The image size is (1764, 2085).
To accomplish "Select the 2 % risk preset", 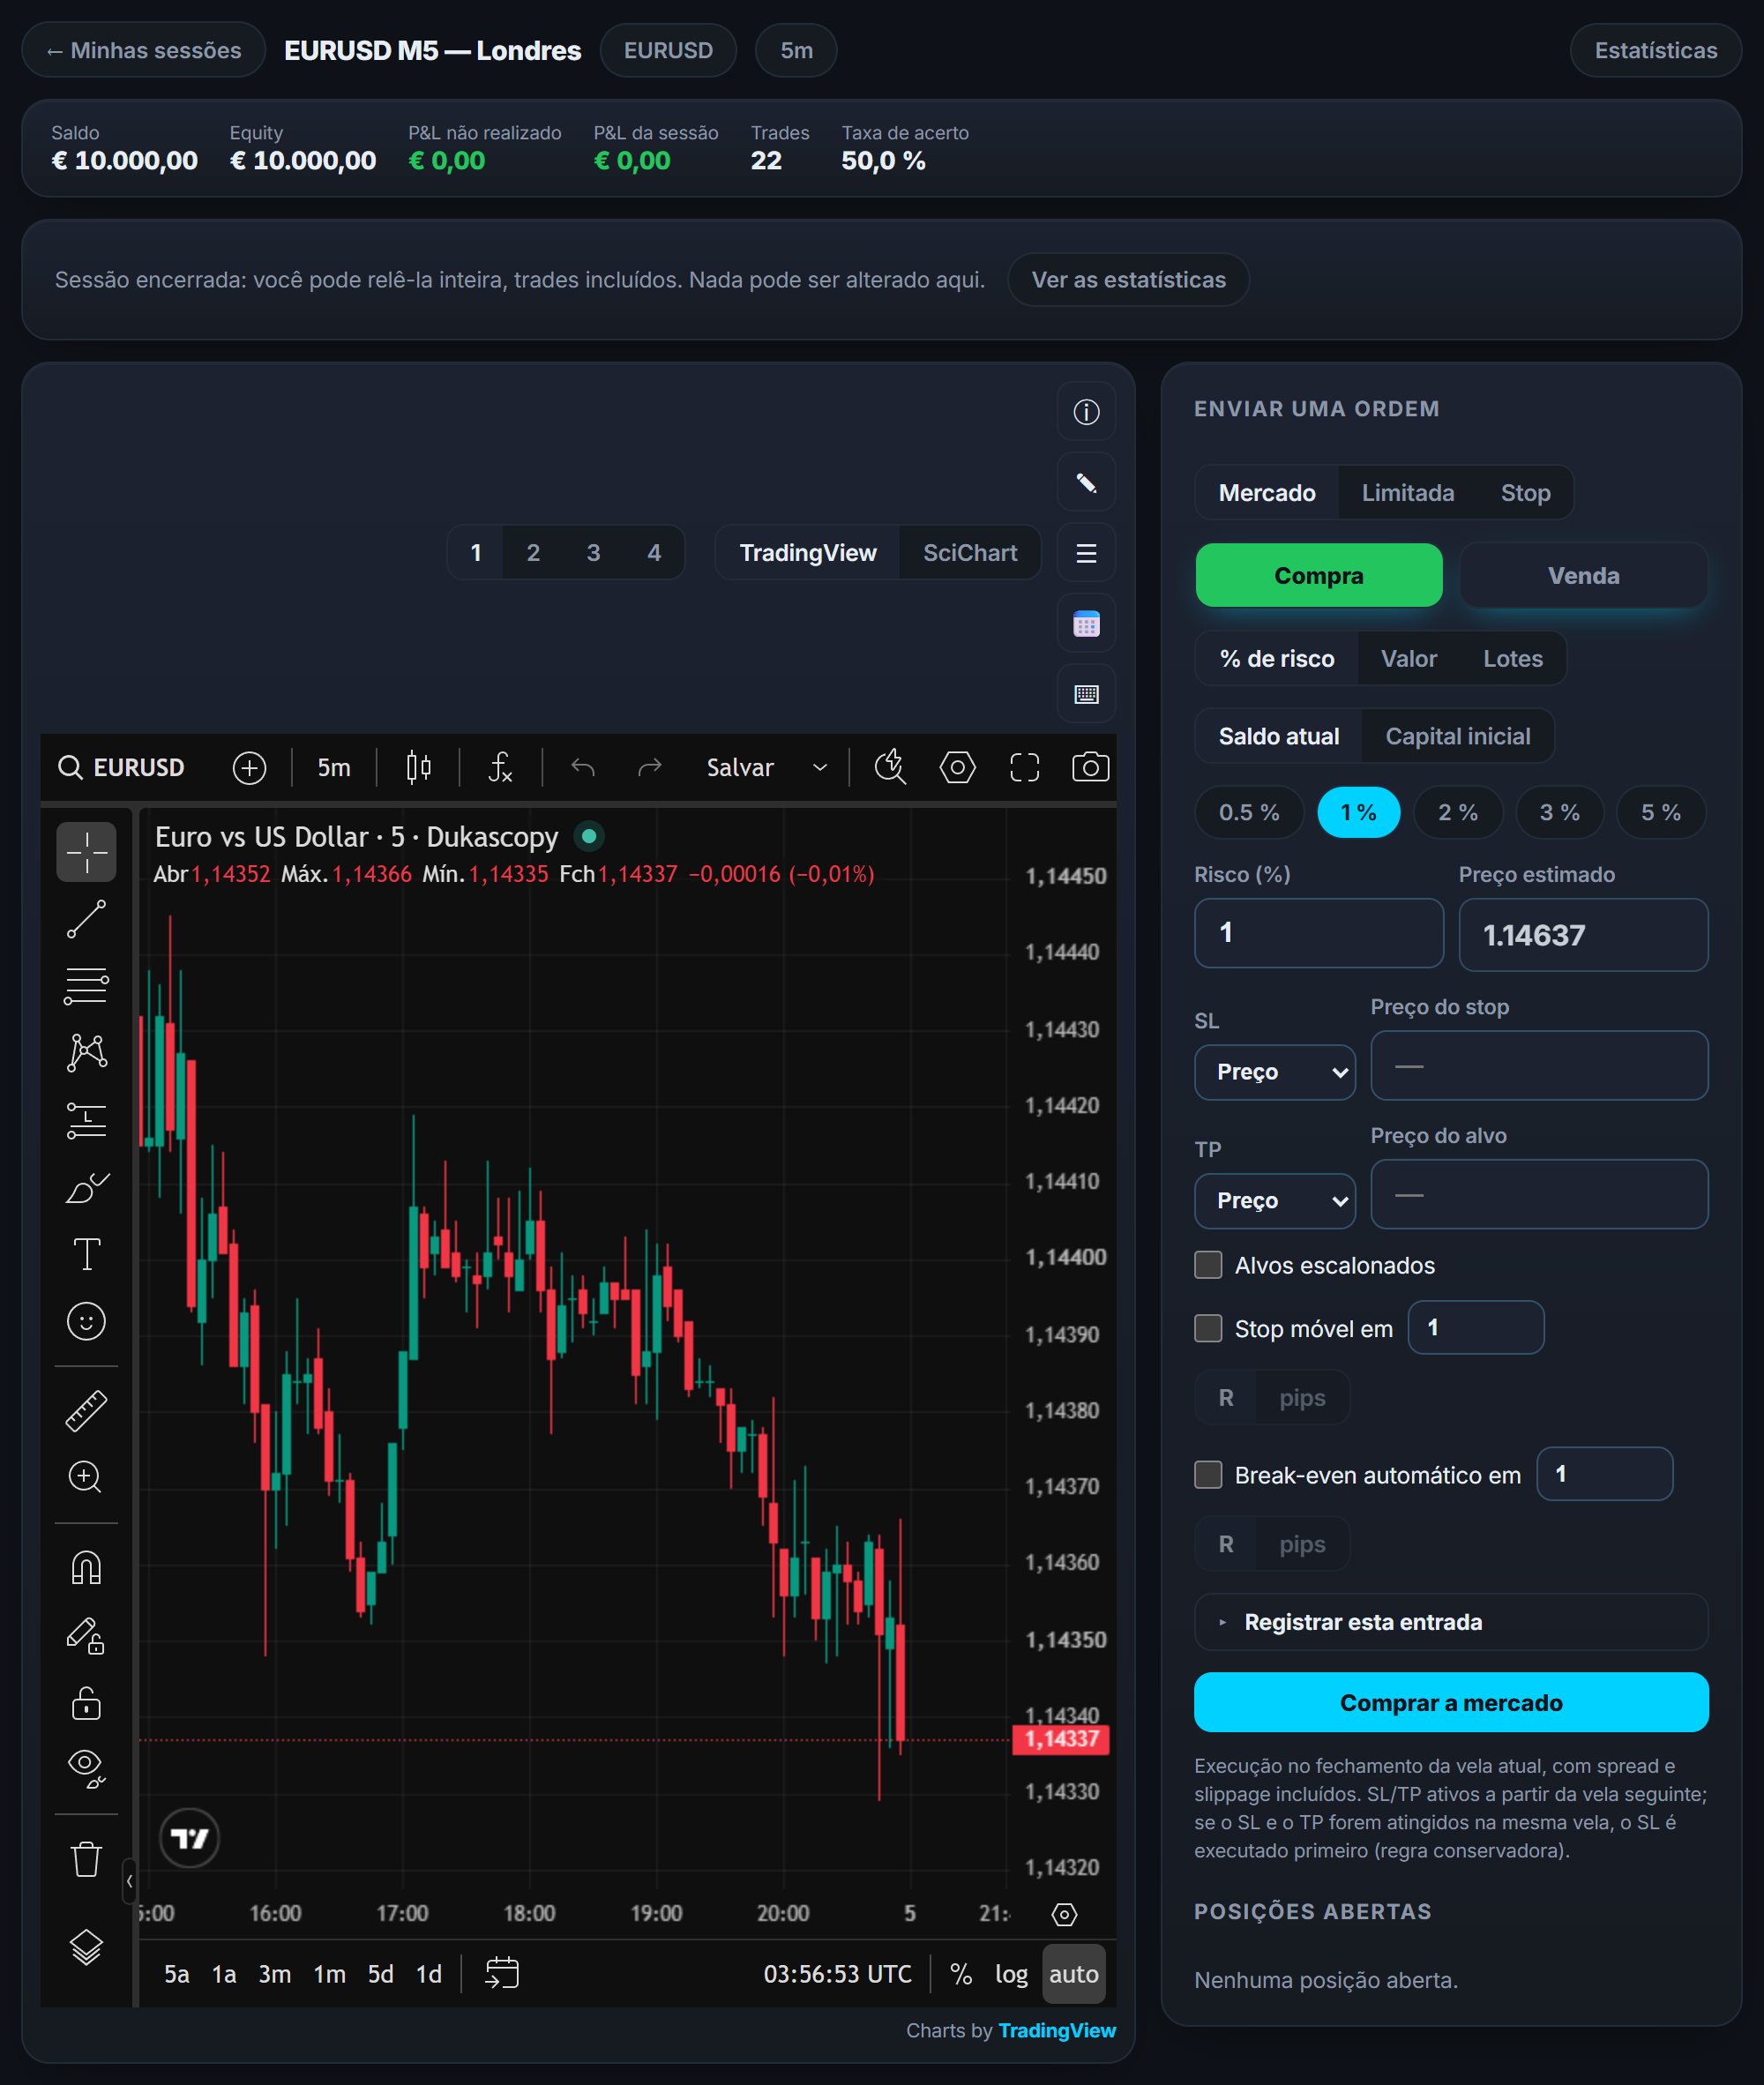I will pyautogui.click(x=1457, y=812).
